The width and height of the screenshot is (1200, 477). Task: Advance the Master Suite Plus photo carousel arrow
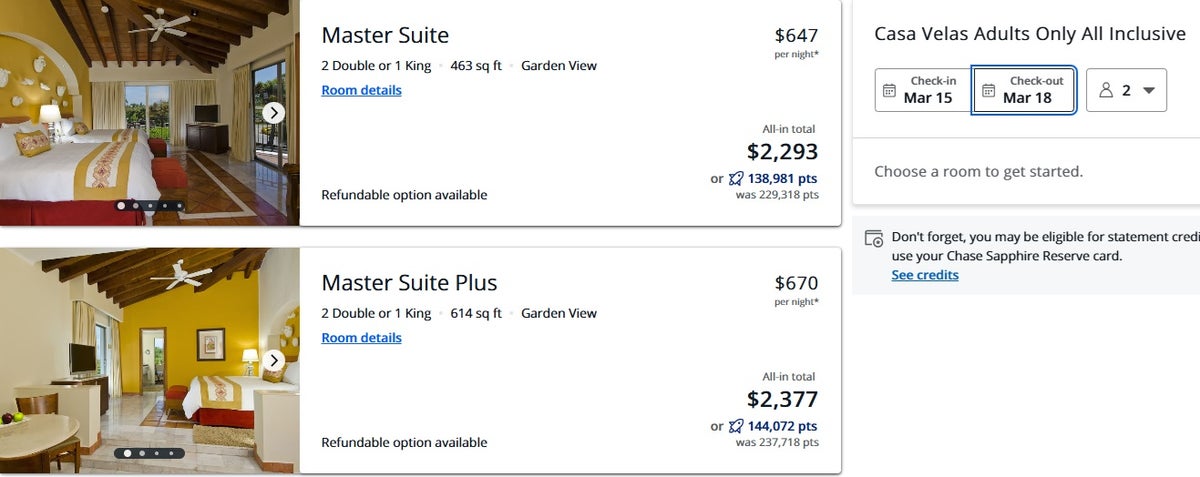(x=274, y=360)
